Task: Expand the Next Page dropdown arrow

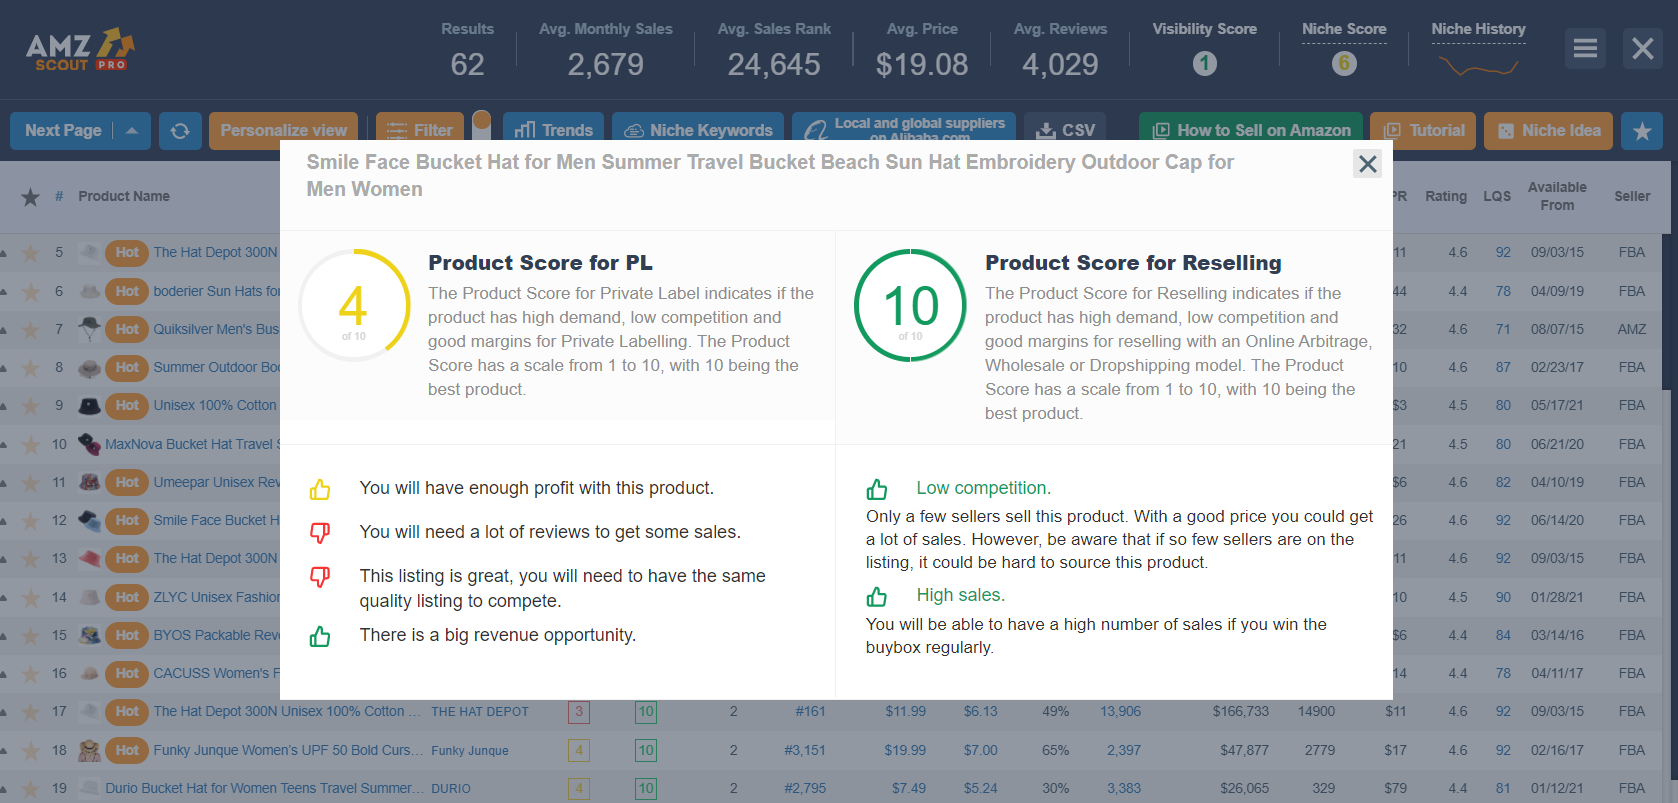Action: [132, 131]
